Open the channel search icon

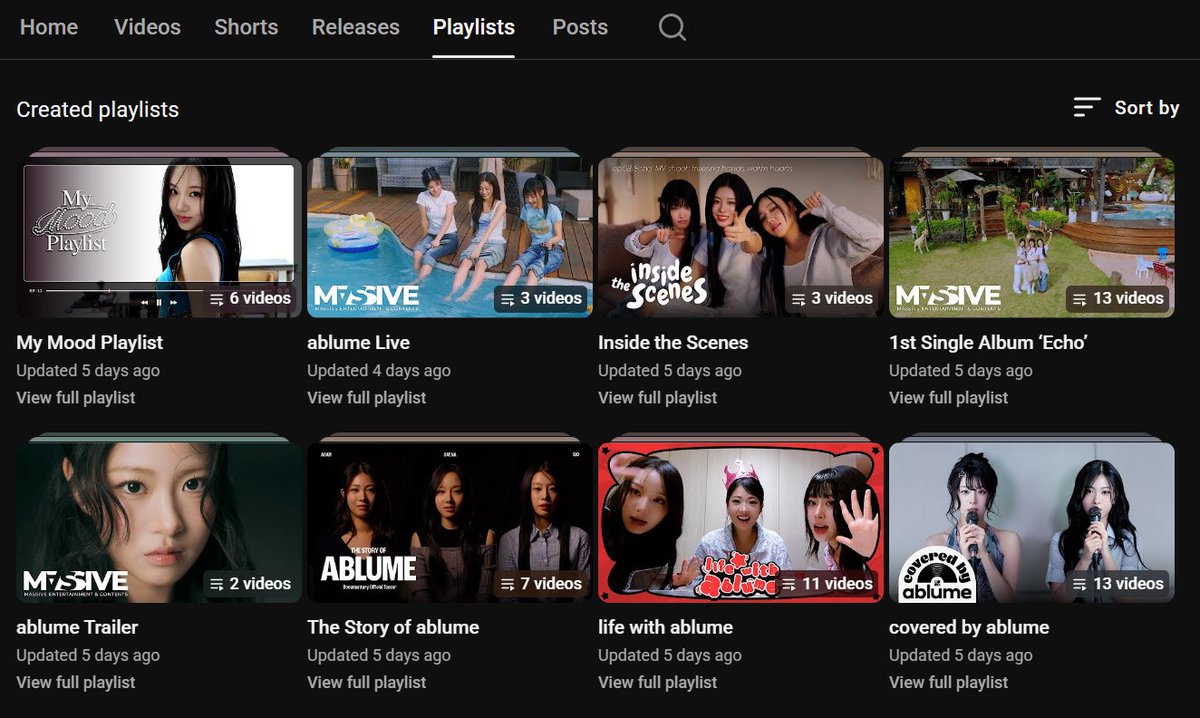[x=672, y=28]
